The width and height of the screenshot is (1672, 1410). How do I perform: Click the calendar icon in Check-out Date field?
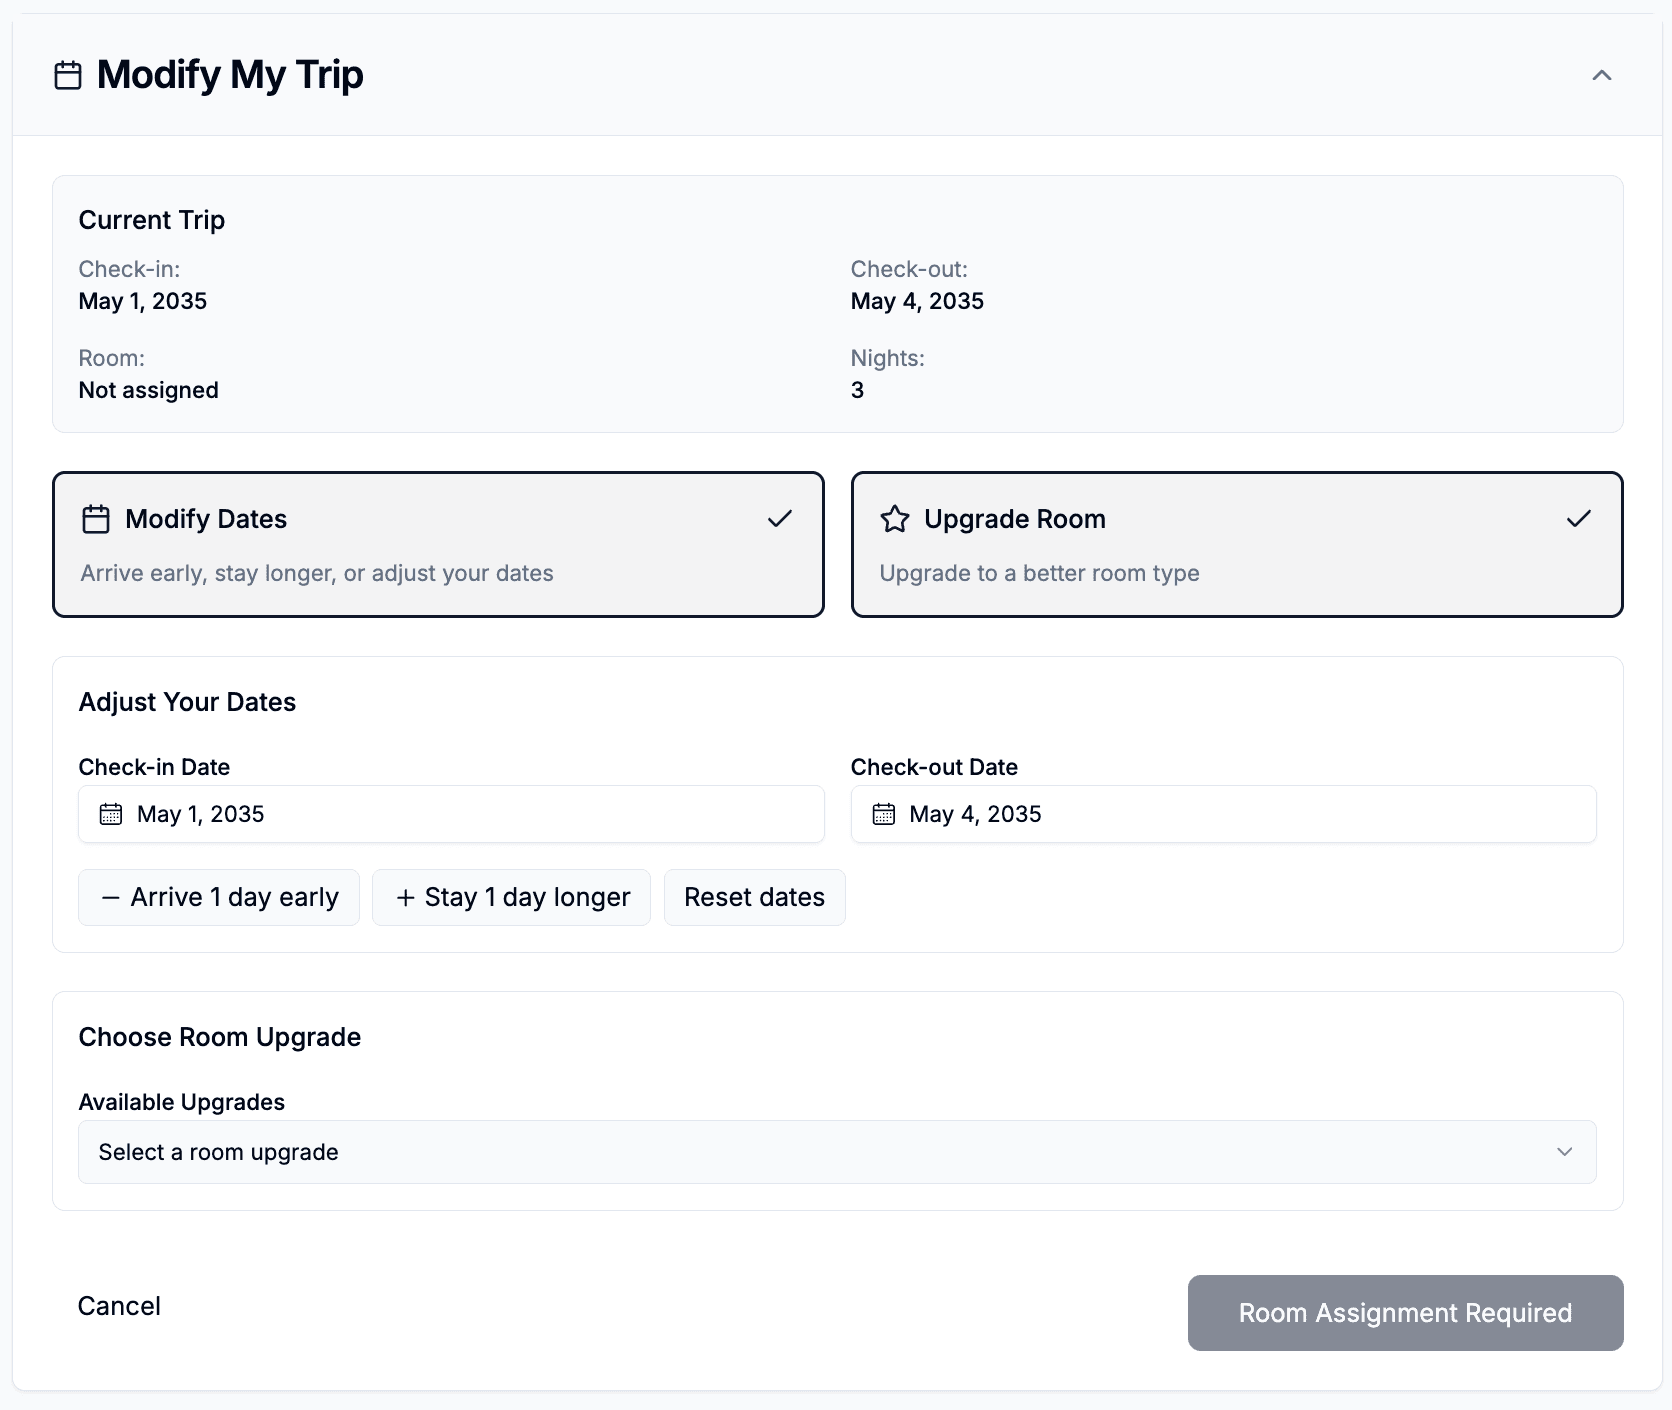click(x=883, y=814)
